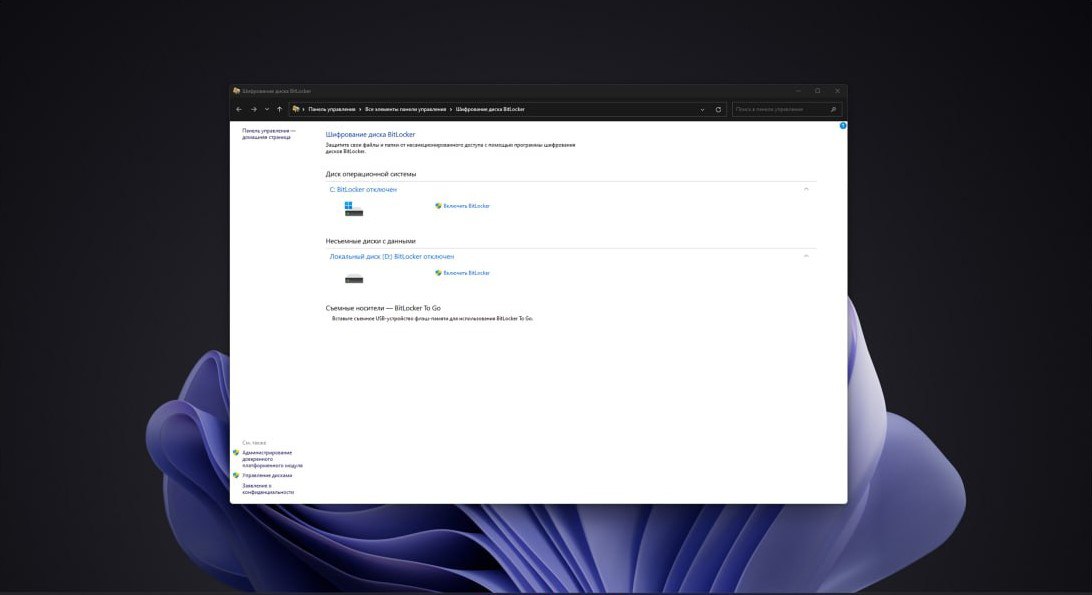Open "Панель управления — домашняя страница" link

click(269, 134)
